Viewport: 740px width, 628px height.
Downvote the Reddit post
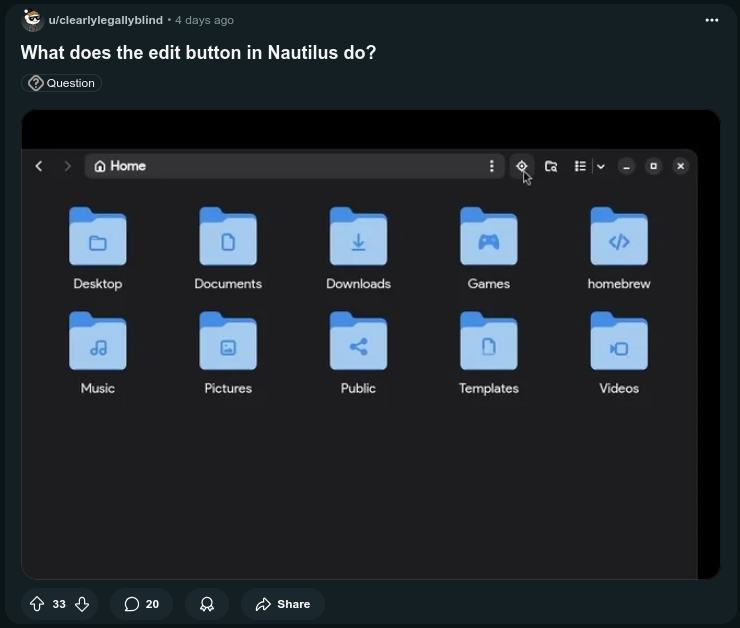click(82, 604)
